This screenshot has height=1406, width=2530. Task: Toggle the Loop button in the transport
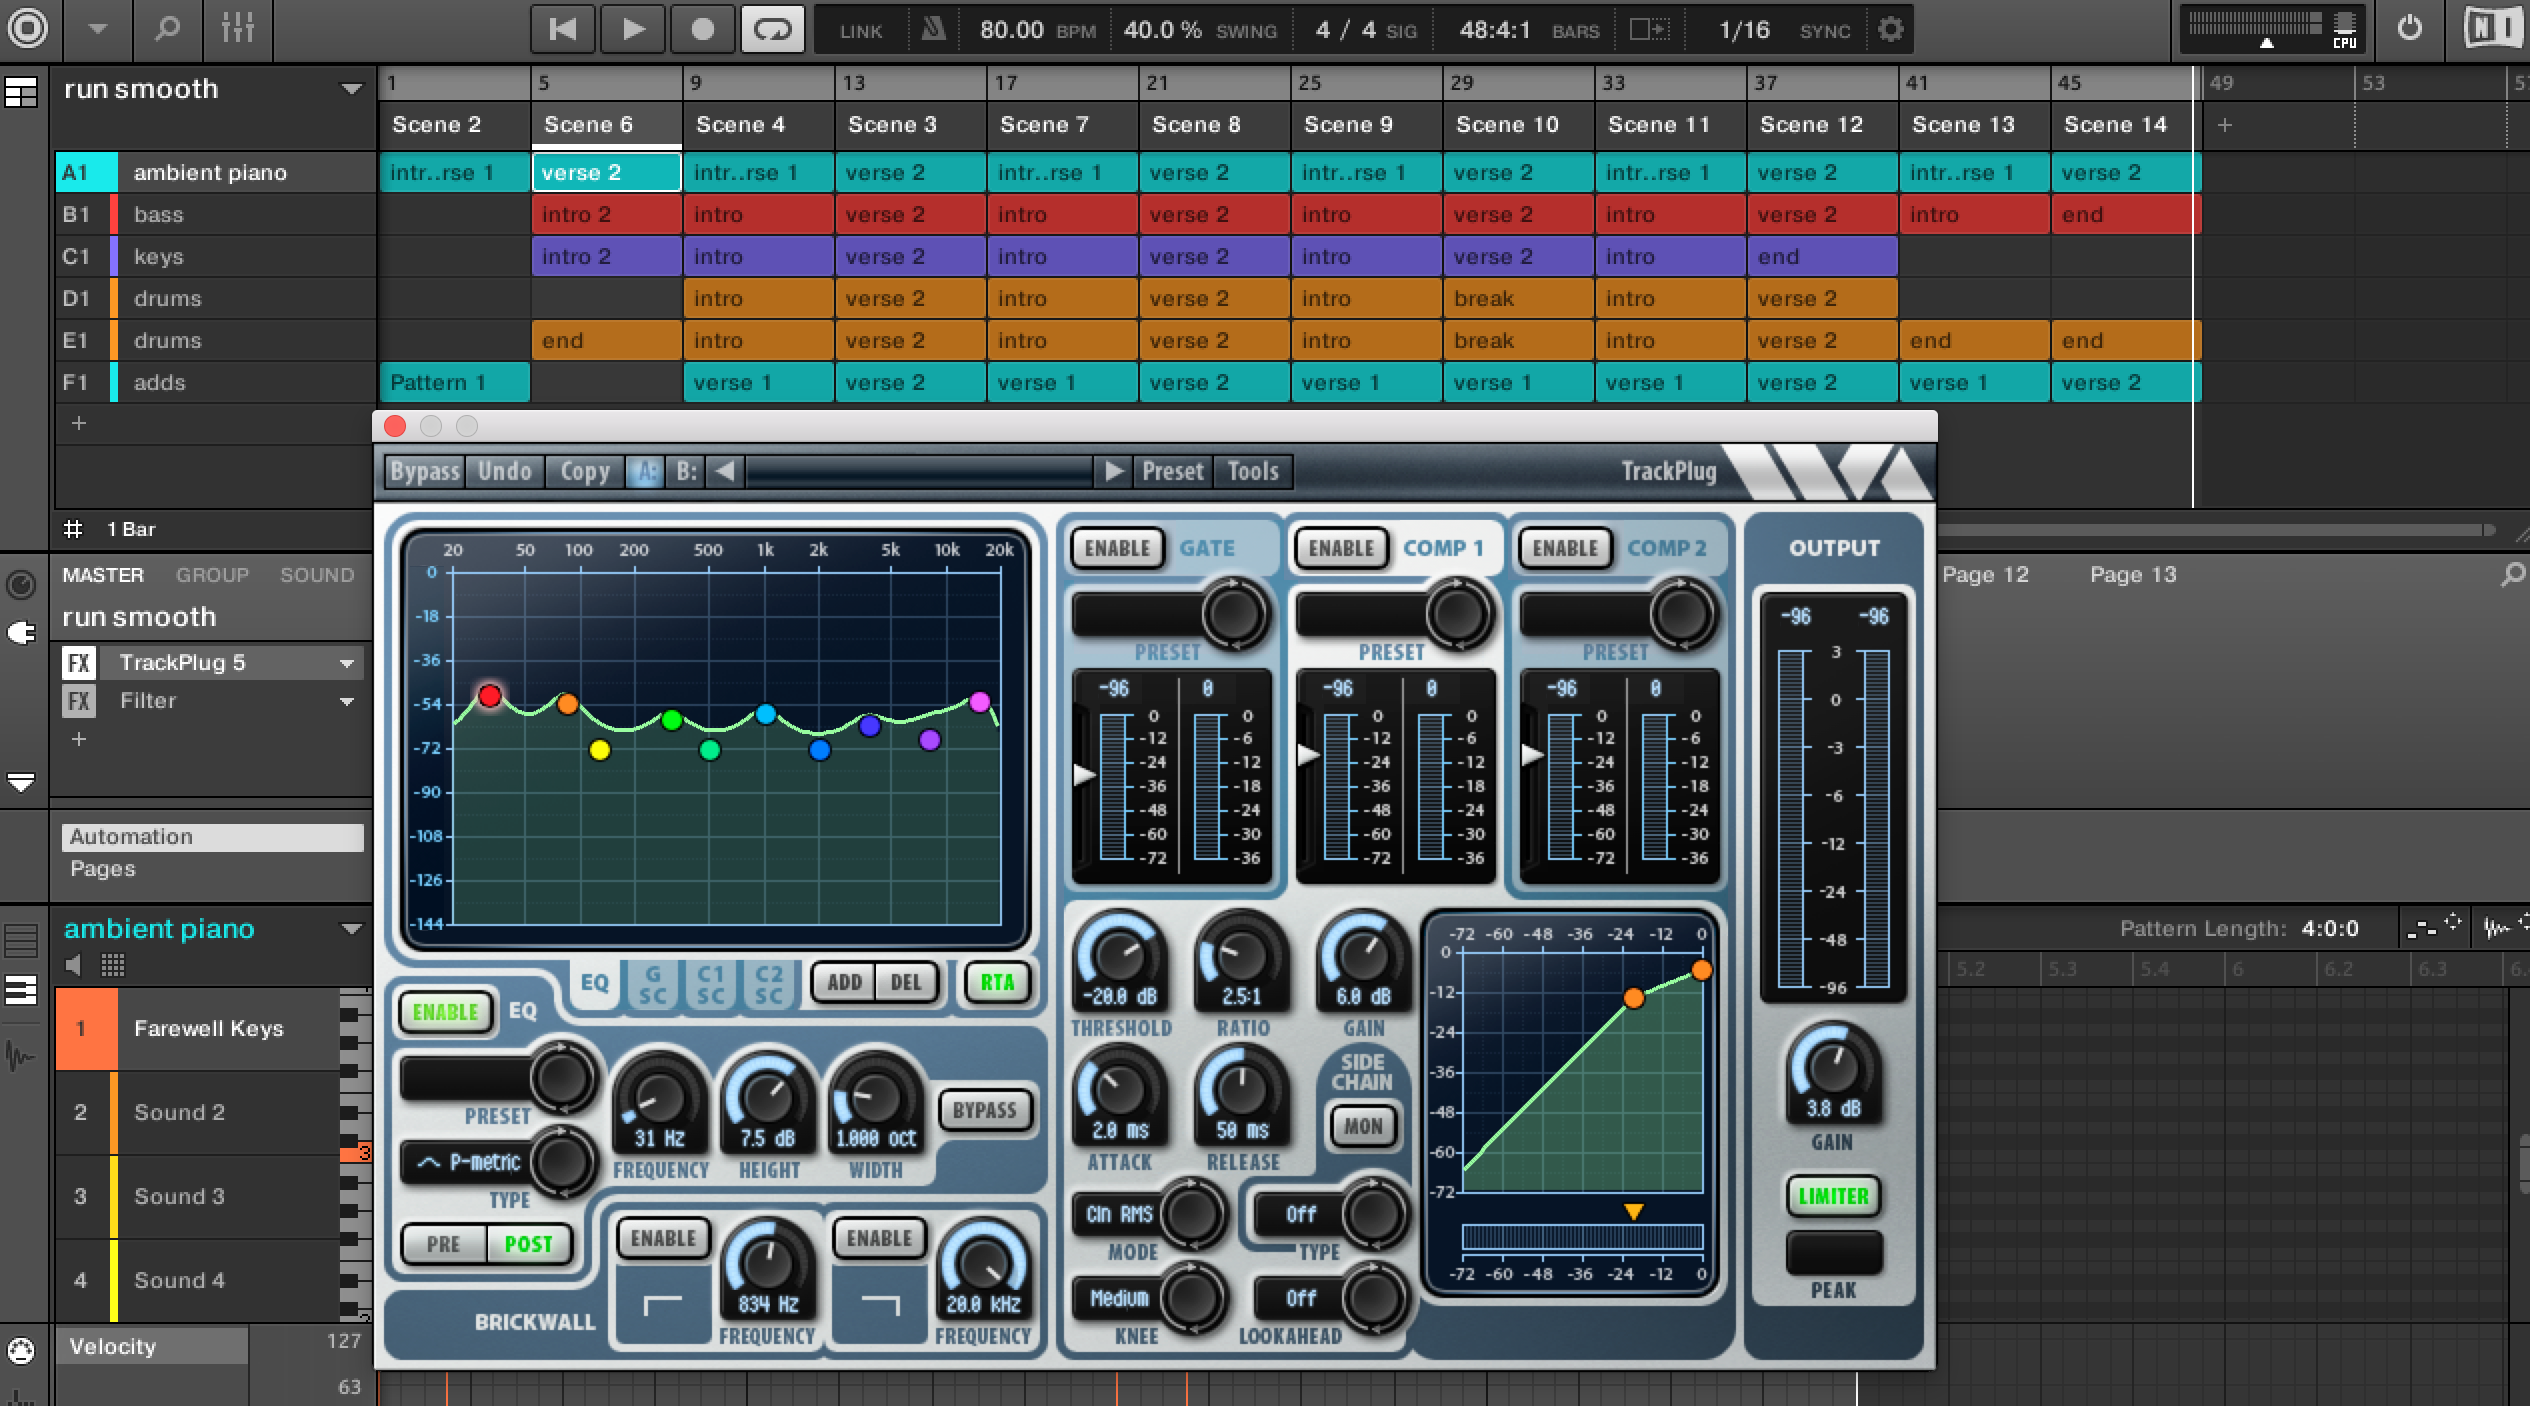tap(772, 29)
